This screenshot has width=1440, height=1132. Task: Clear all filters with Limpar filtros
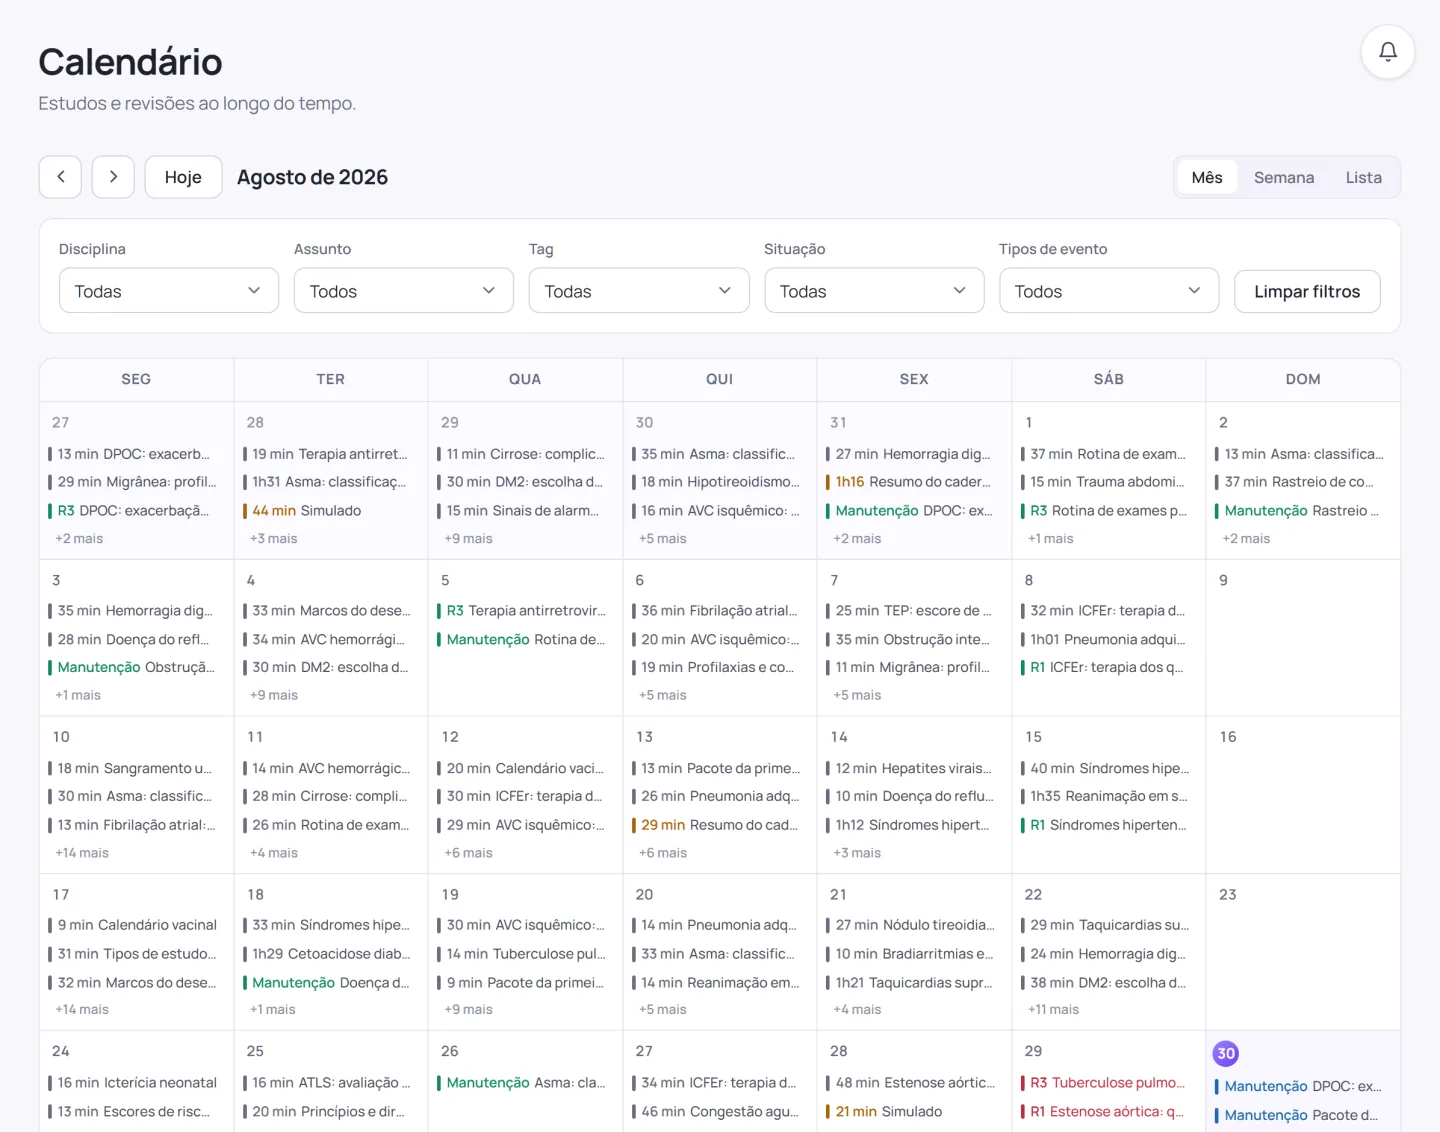(1307, 291)
